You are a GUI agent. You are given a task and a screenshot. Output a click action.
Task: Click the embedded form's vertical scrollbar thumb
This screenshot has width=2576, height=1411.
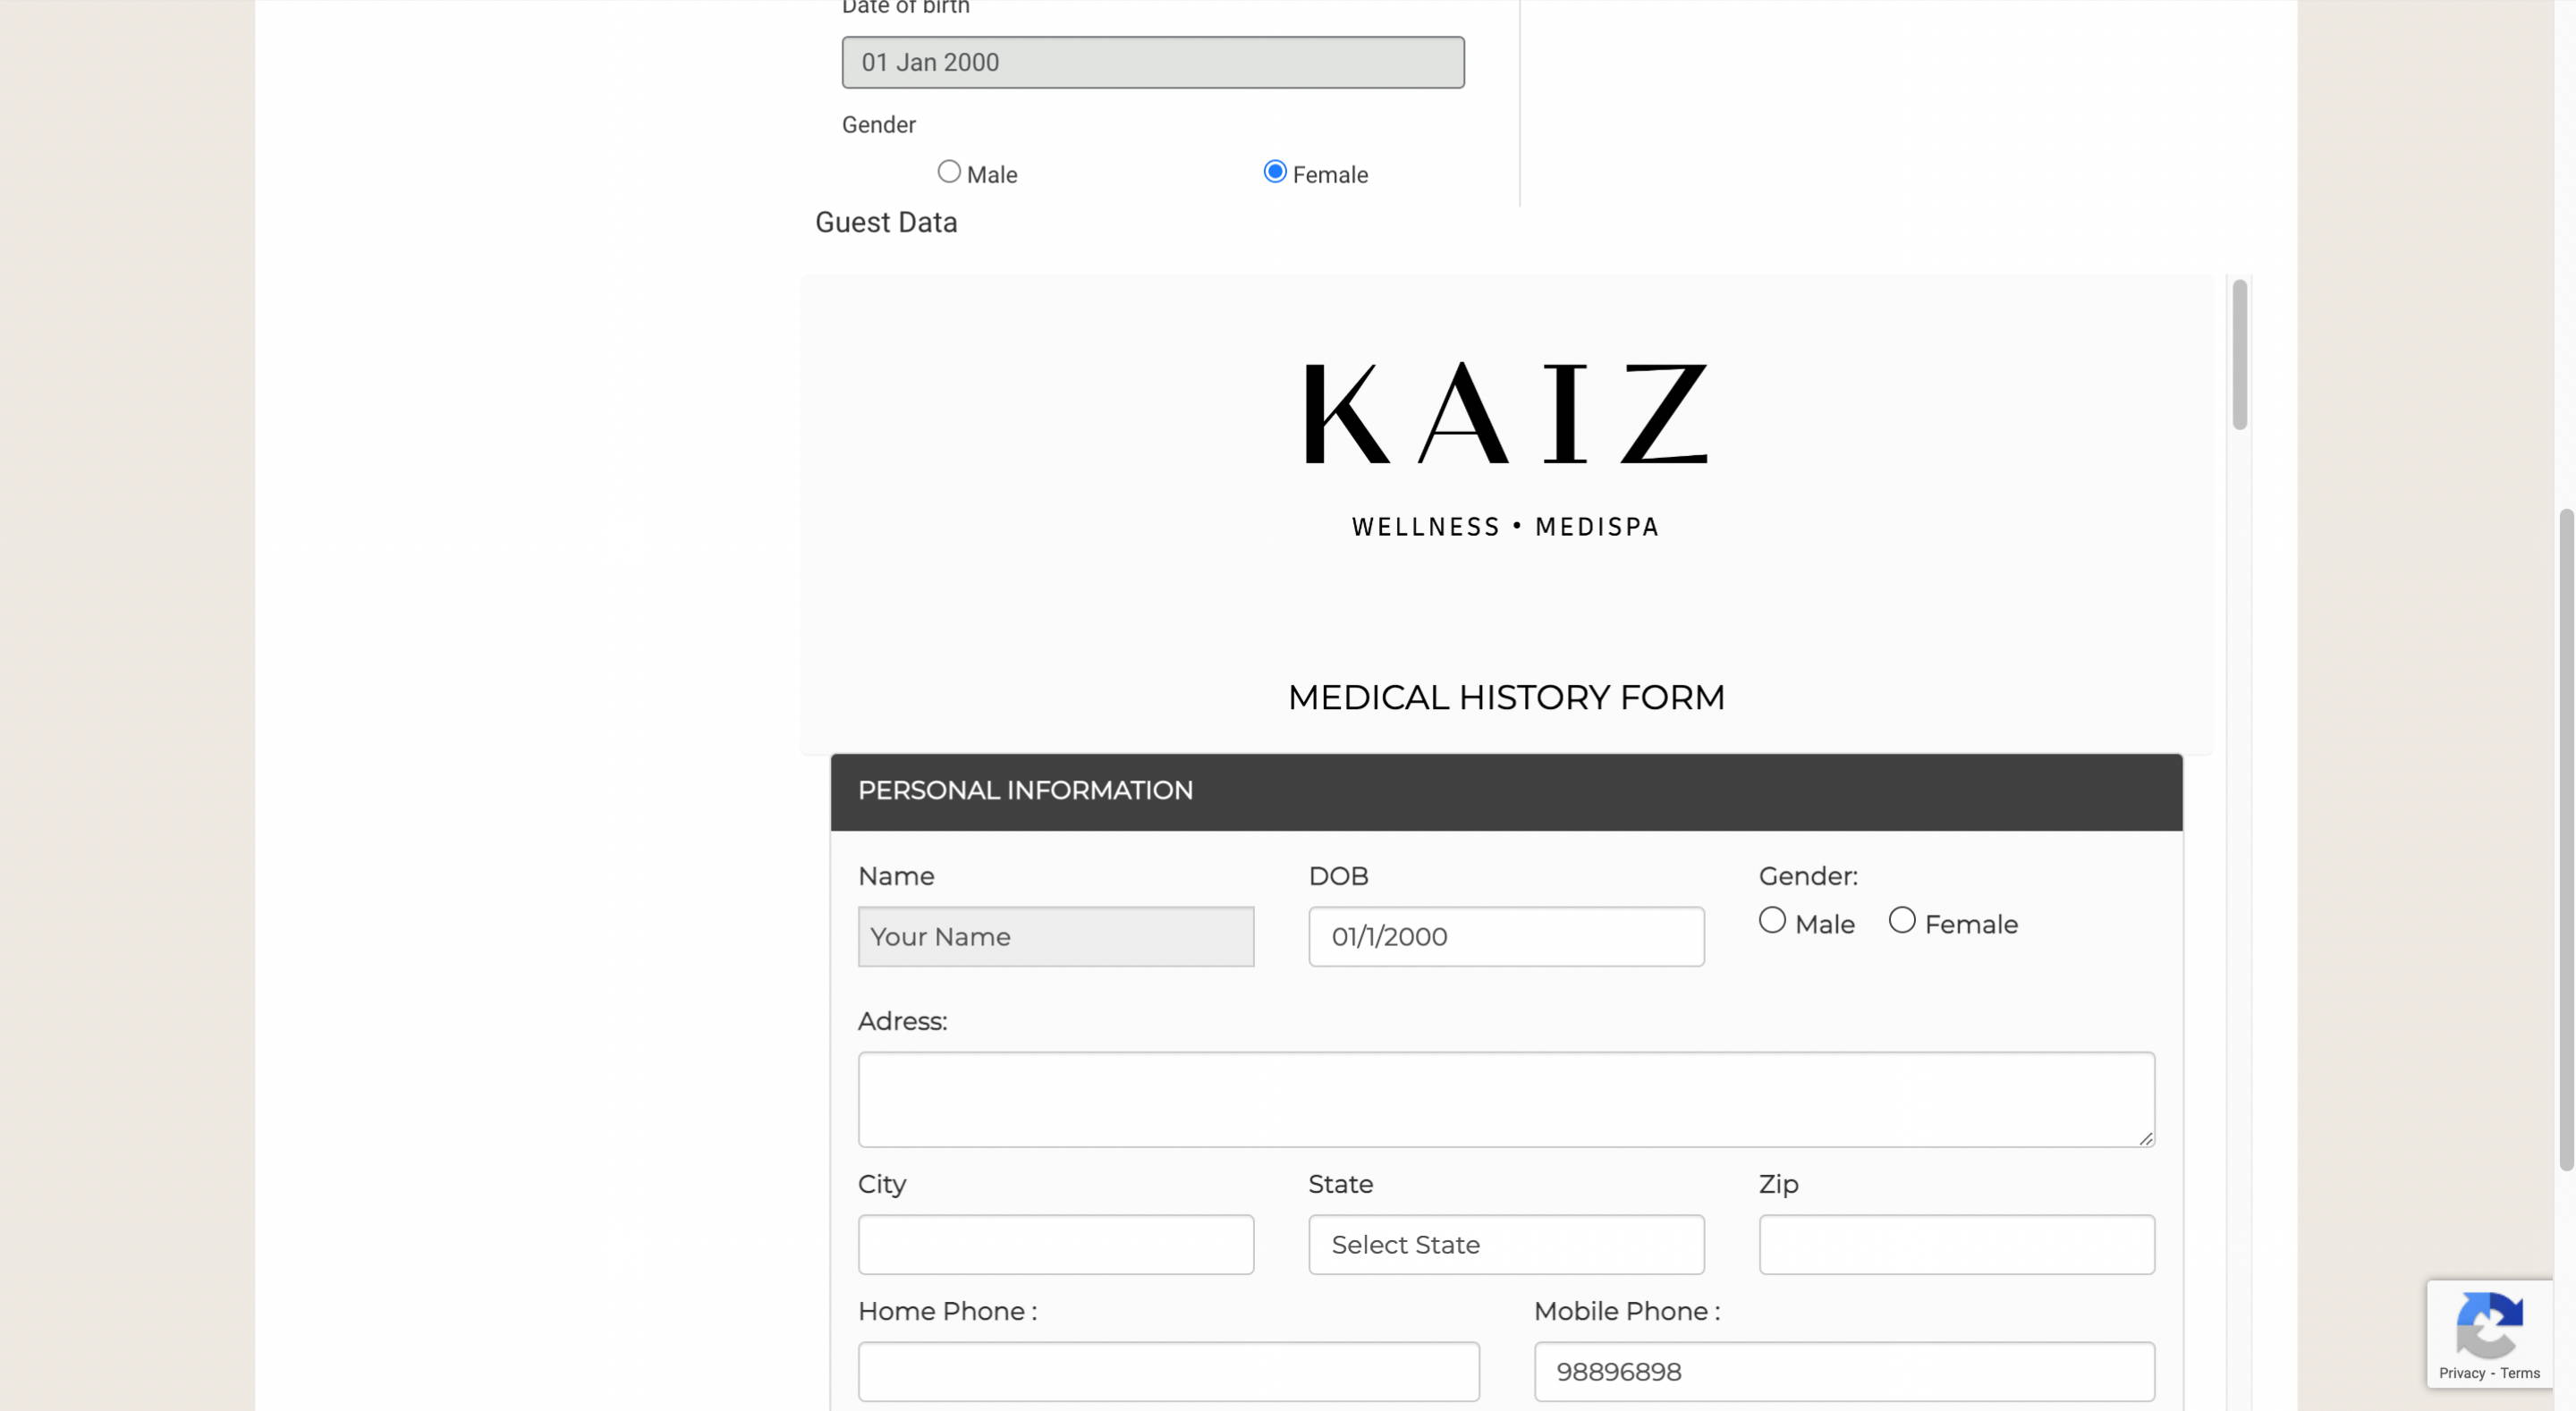coord(2239,355)
